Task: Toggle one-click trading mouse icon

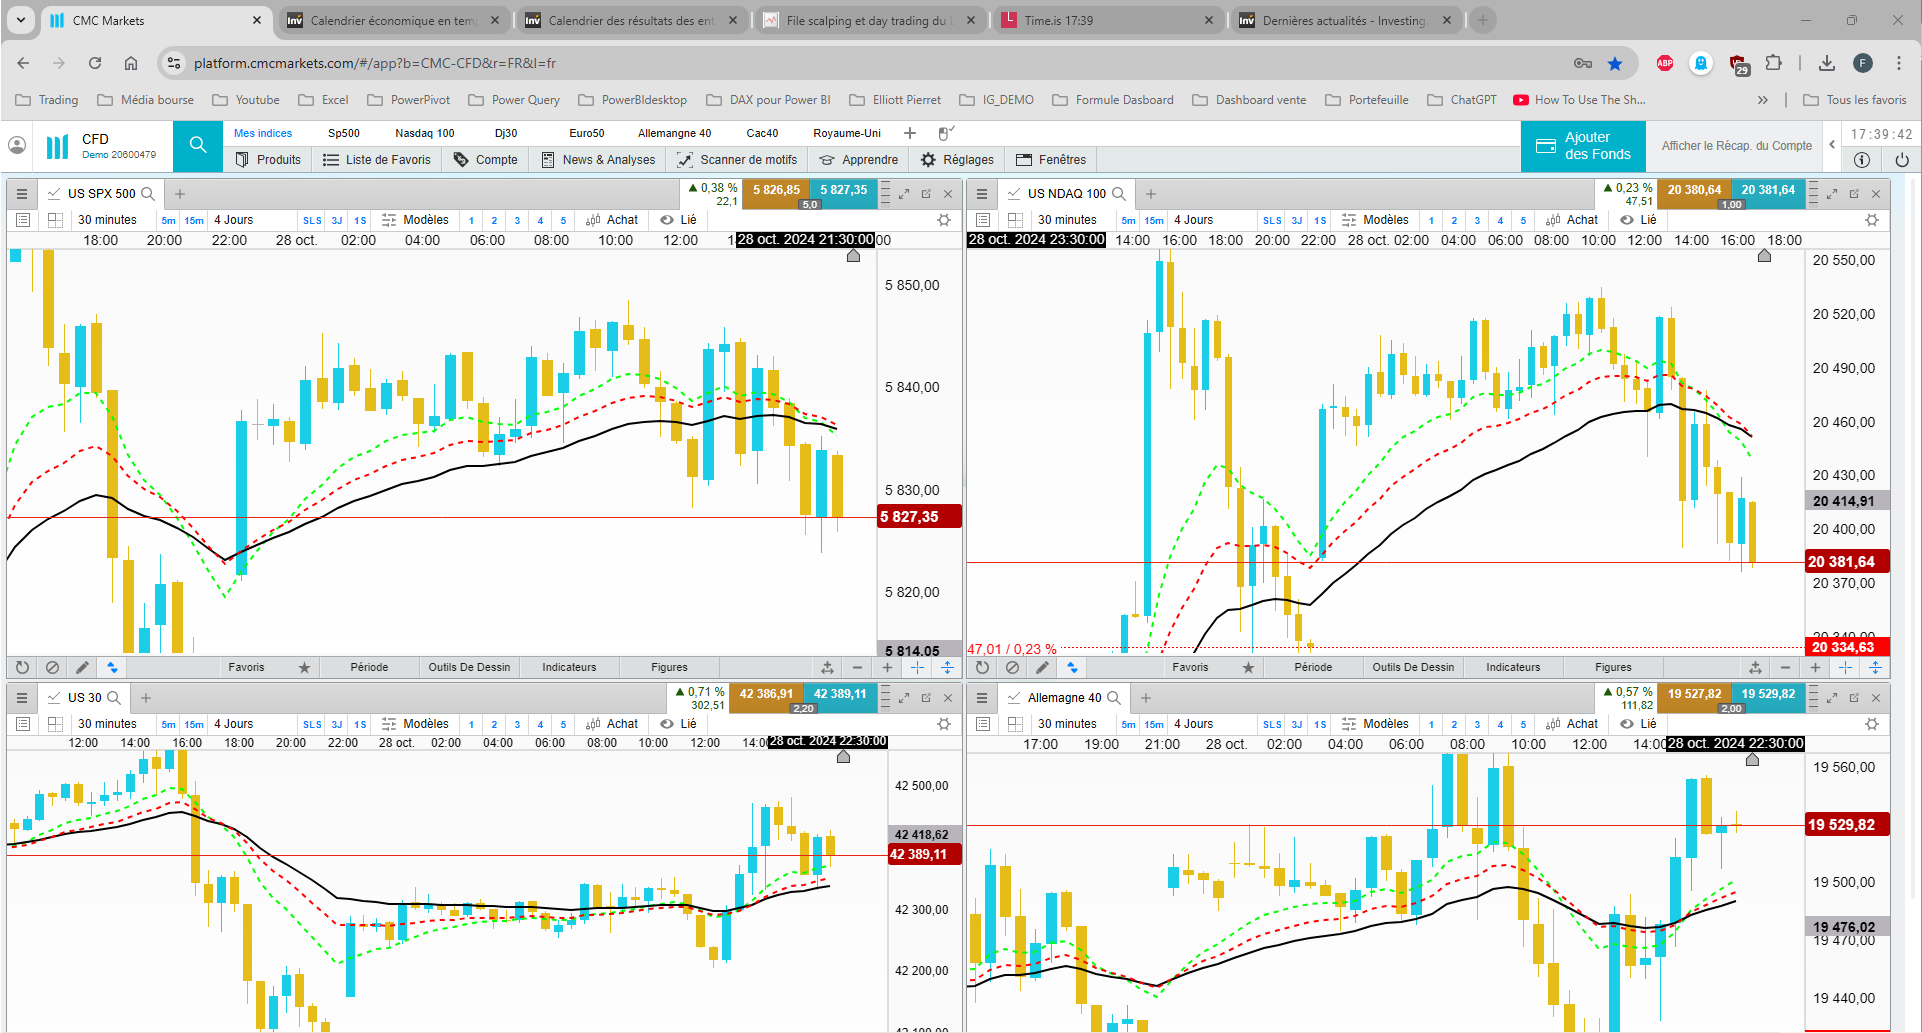Action: coord(946,133)
